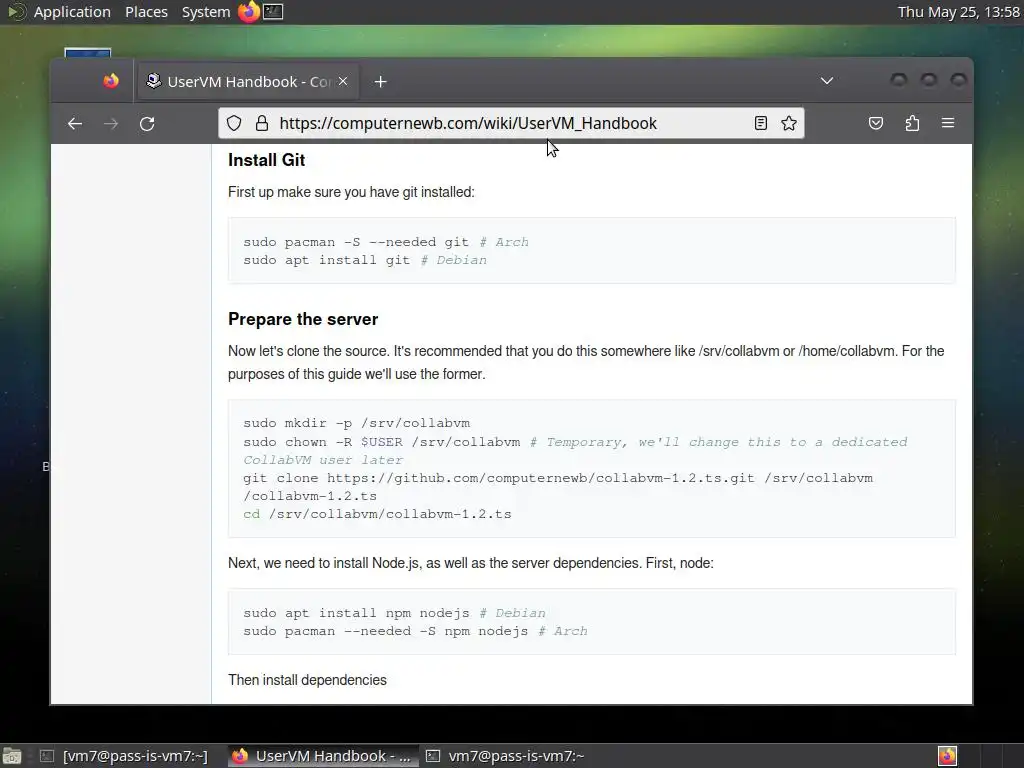Save page to Pocket
Viewport: 1024px width, 768px height.
click(876, 123)
